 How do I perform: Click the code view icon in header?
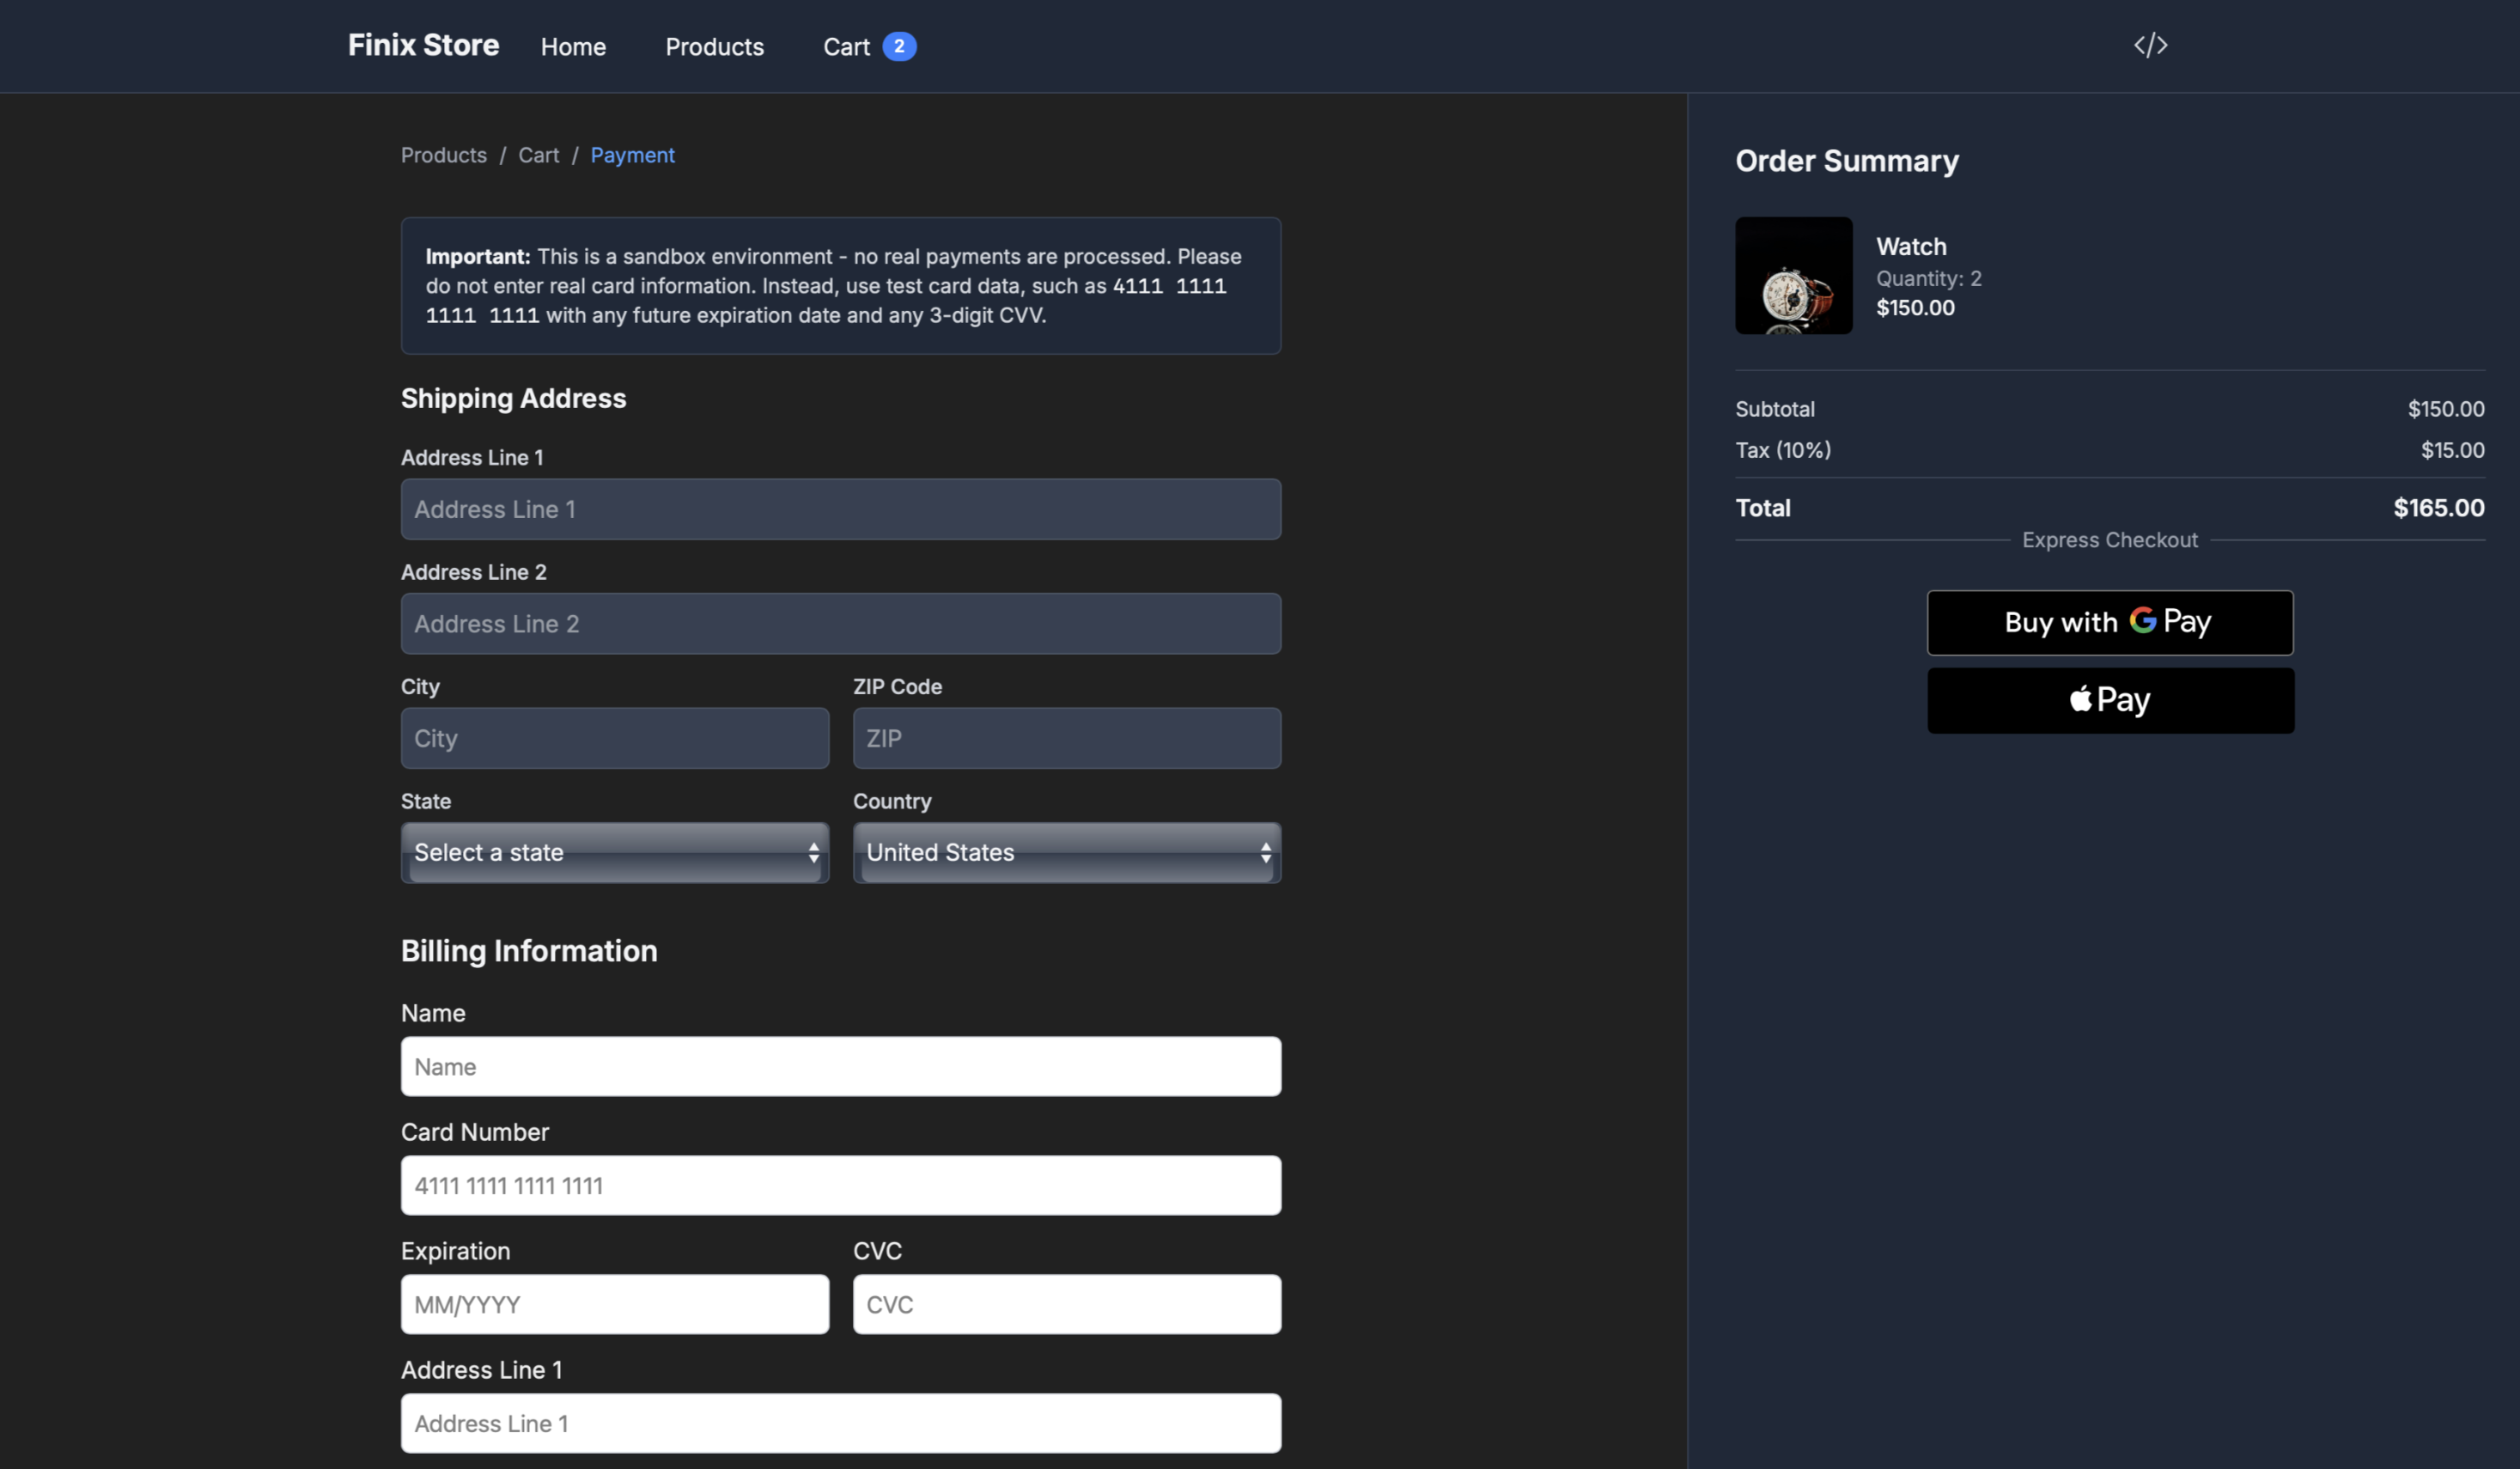tap(2150, 46)
